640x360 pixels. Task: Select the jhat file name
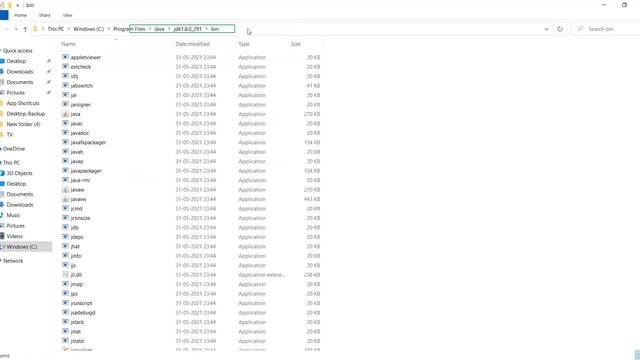point(75,247)
